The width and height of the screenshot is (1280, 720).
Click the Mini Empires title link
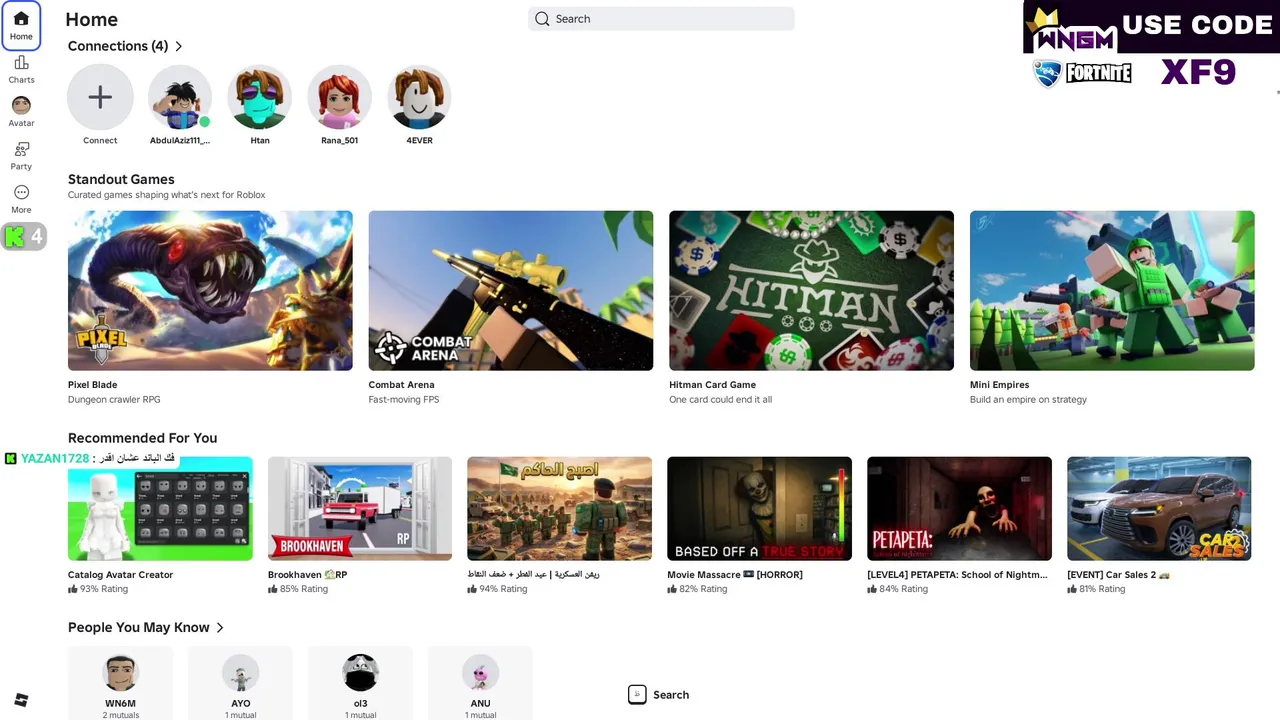pos(1000,385)
